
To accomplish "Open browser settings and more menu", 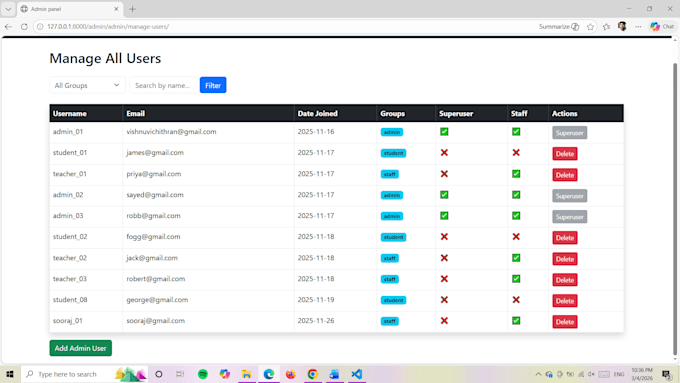I will tap(638, 26).
